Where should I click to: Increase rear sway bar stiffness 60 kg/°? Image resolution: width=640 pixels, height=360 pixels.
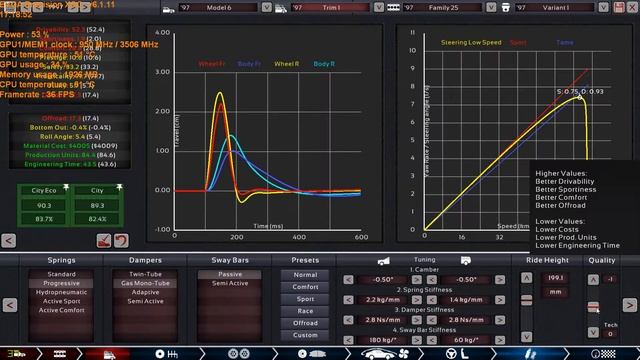pyautogui.click(x=500, y=340)
